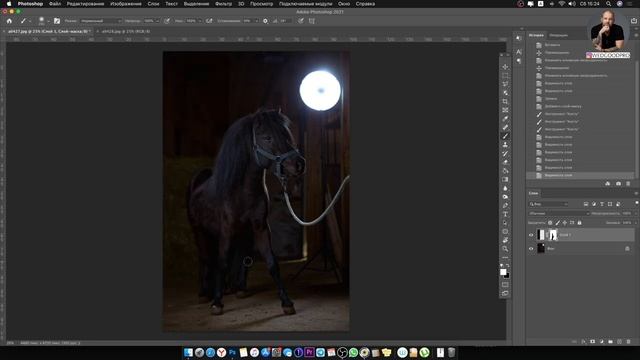Select the Hand tool
Image resolution: width=640 pixels, height=360 pixels.
pos(505,240)
